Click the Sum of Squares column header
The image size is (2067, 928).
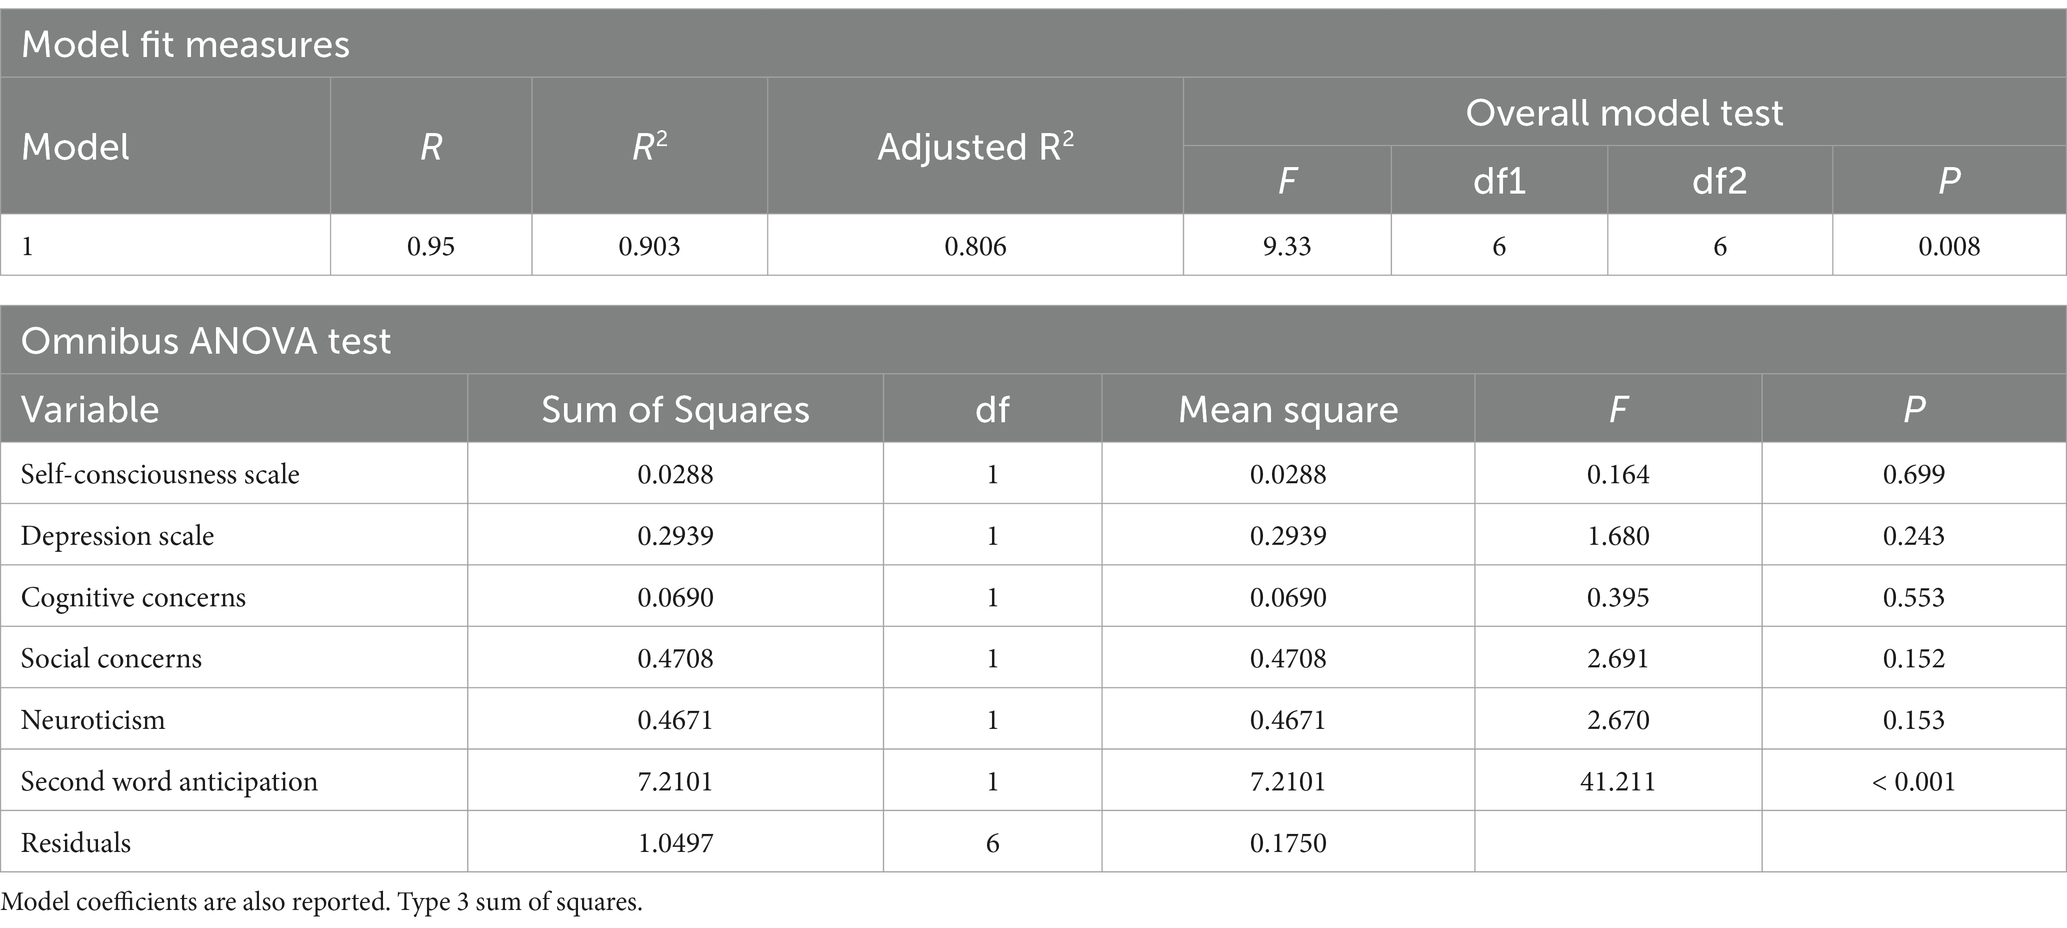[x=675, y=409]
